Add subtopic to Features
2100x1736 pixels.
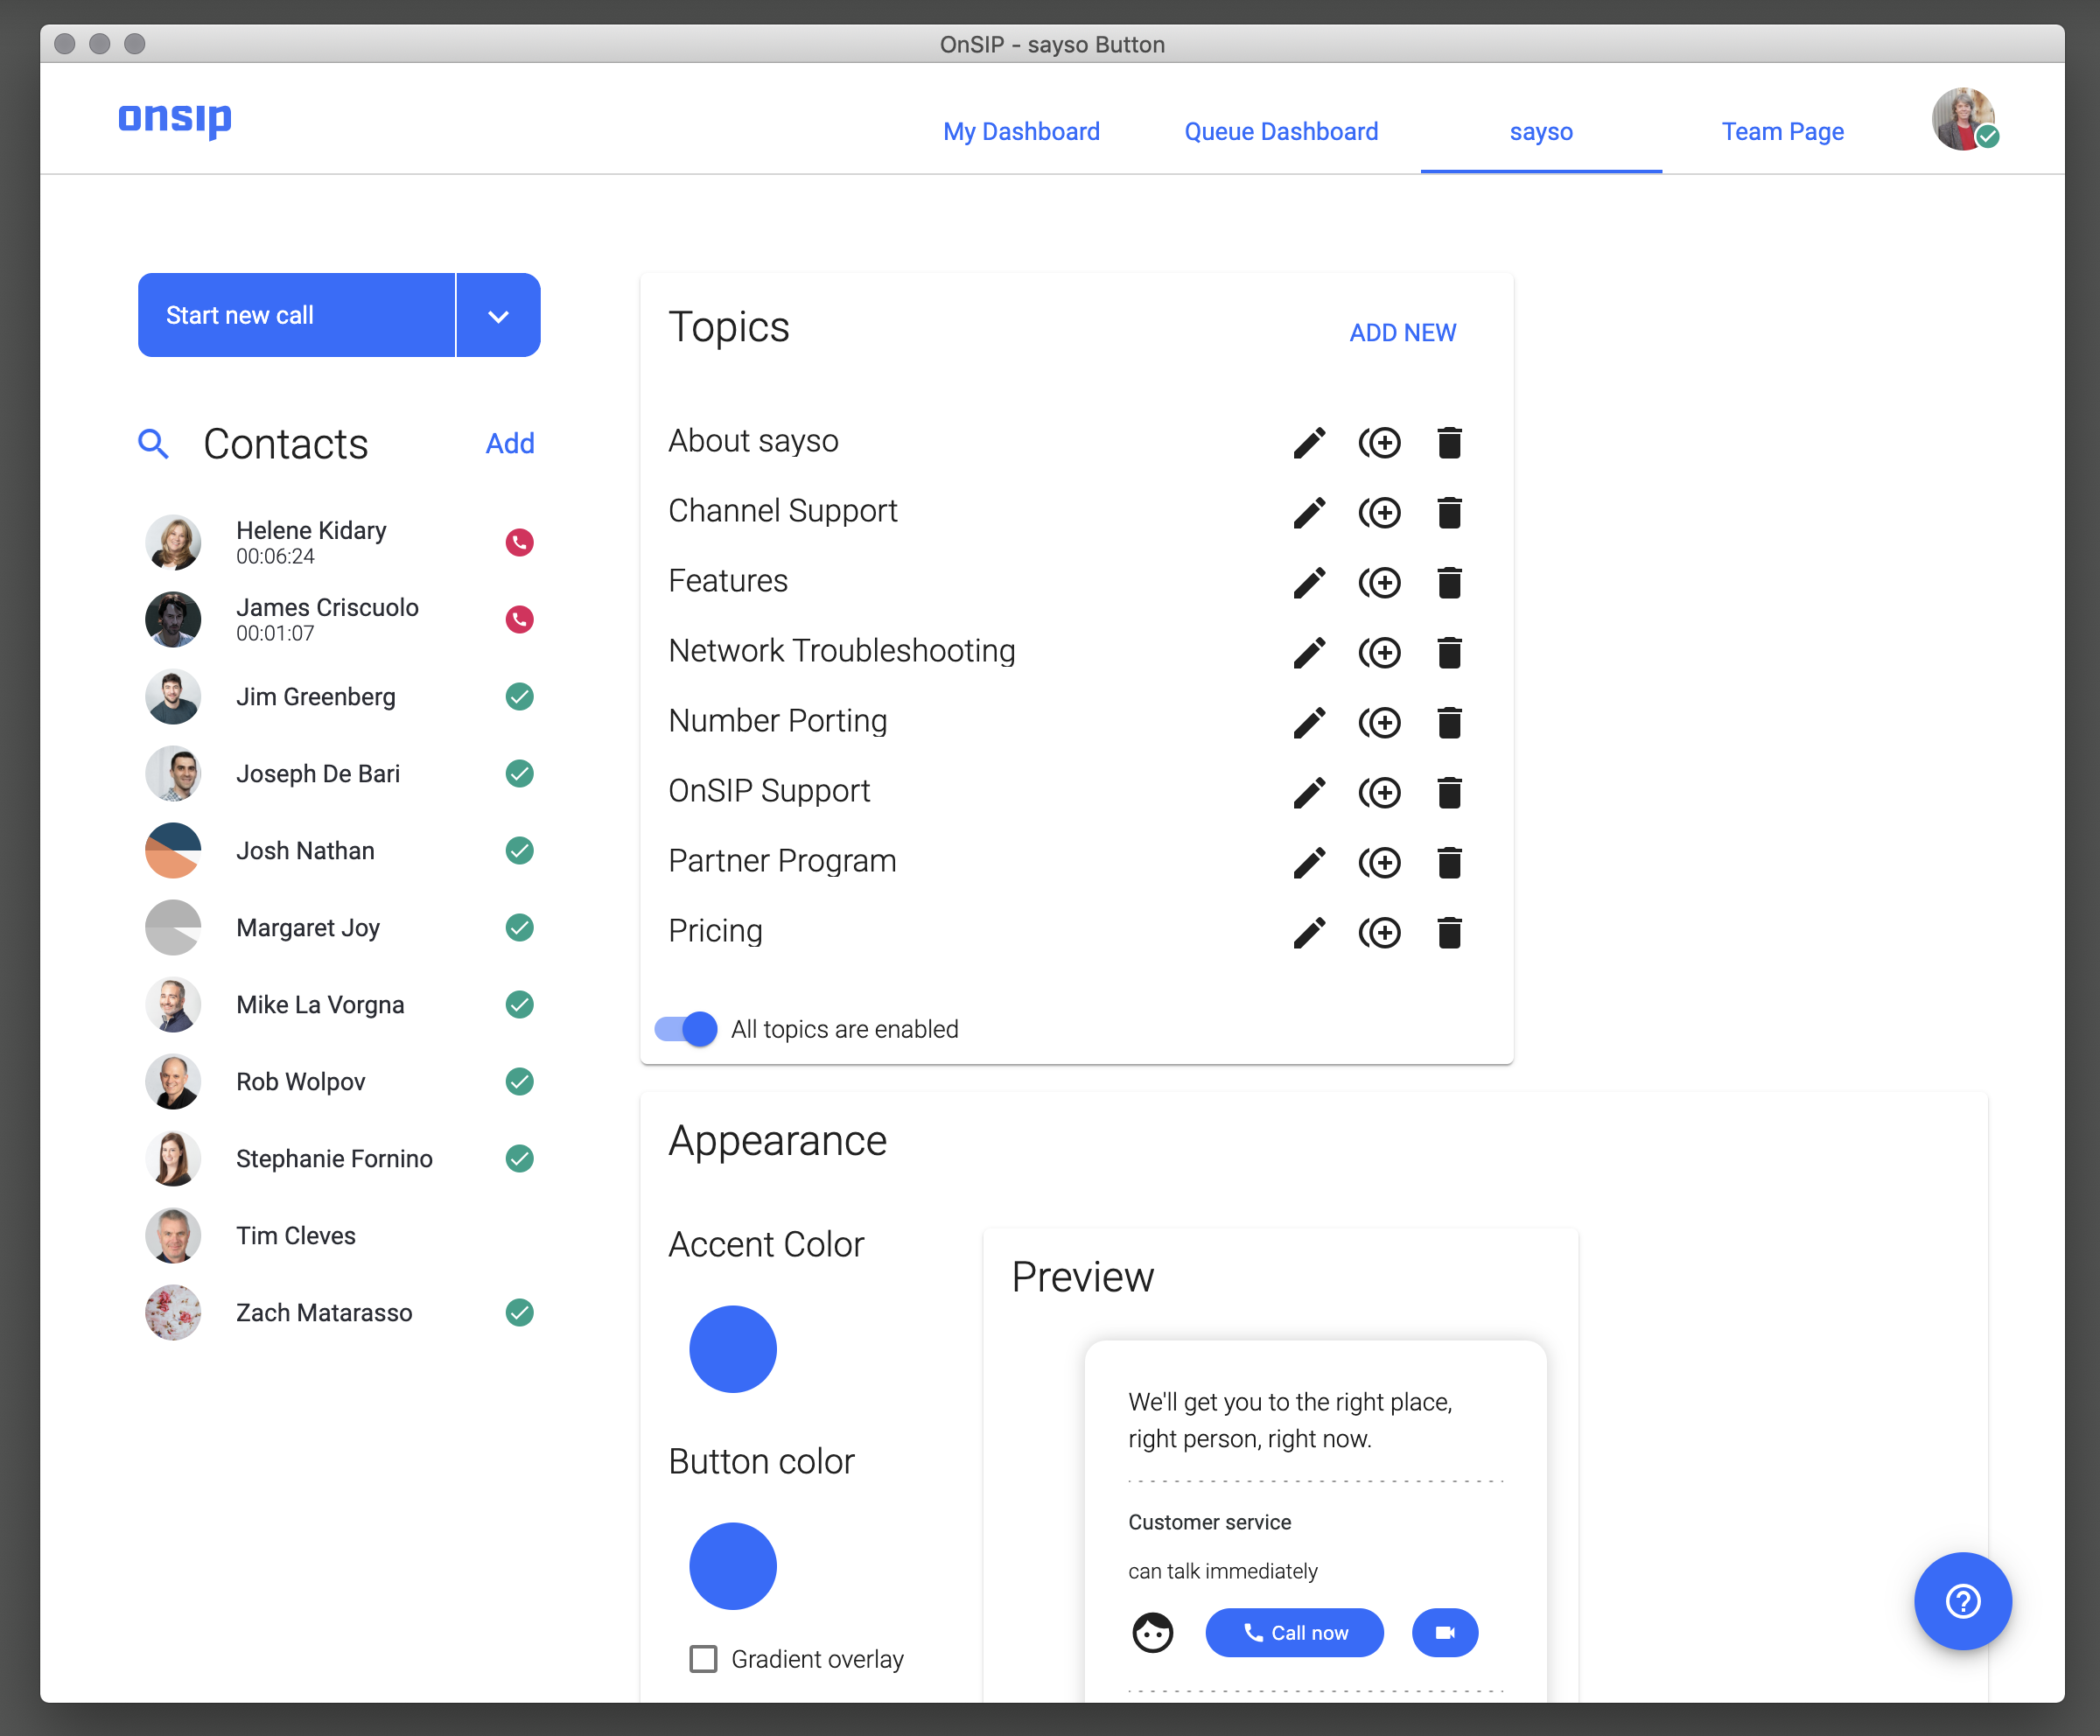click(x=1379, y=582)
